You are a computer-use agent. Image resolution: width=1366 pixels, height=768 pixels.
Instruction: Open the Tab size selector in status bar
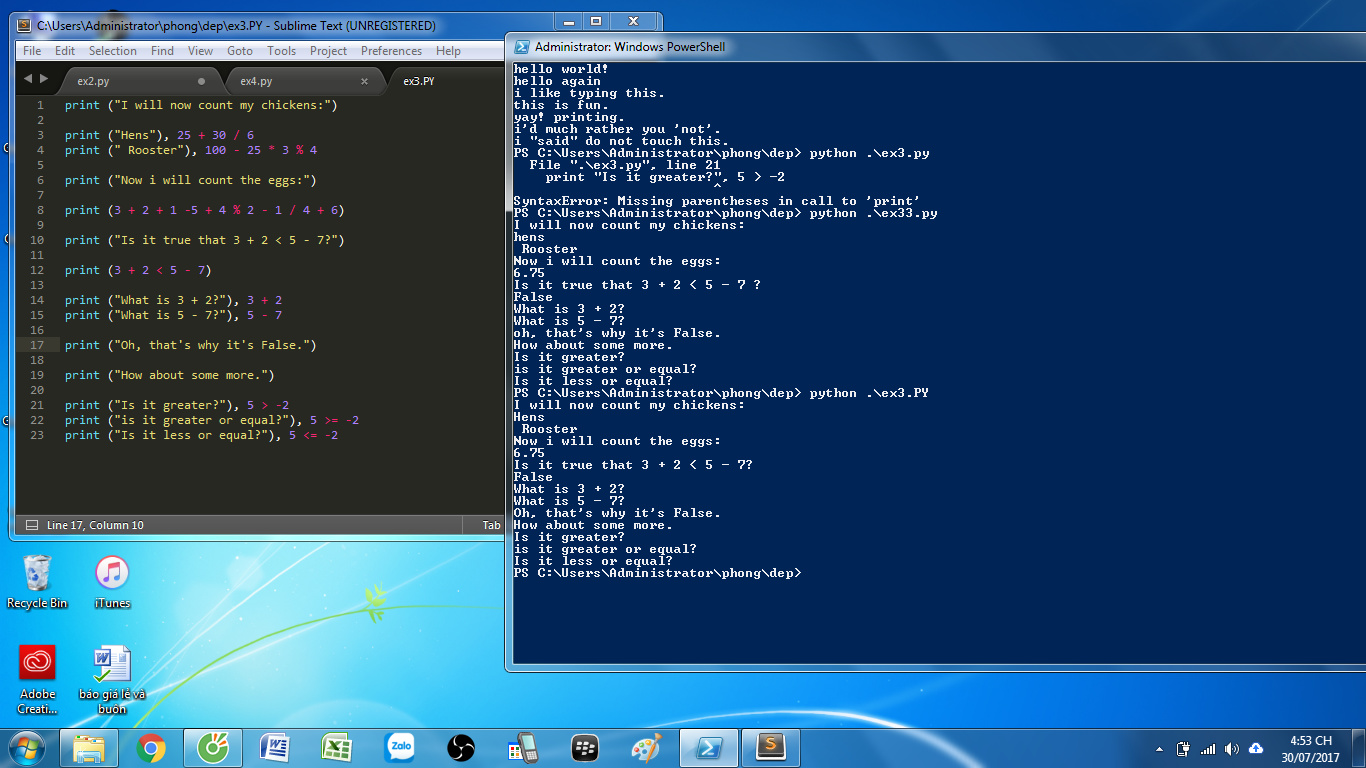pos(490,525)
